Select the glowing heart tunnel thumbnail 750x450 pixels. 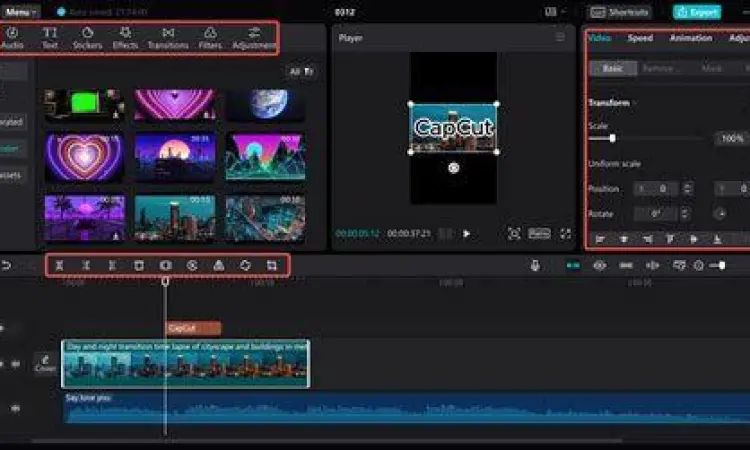click(x=84, y=157)
